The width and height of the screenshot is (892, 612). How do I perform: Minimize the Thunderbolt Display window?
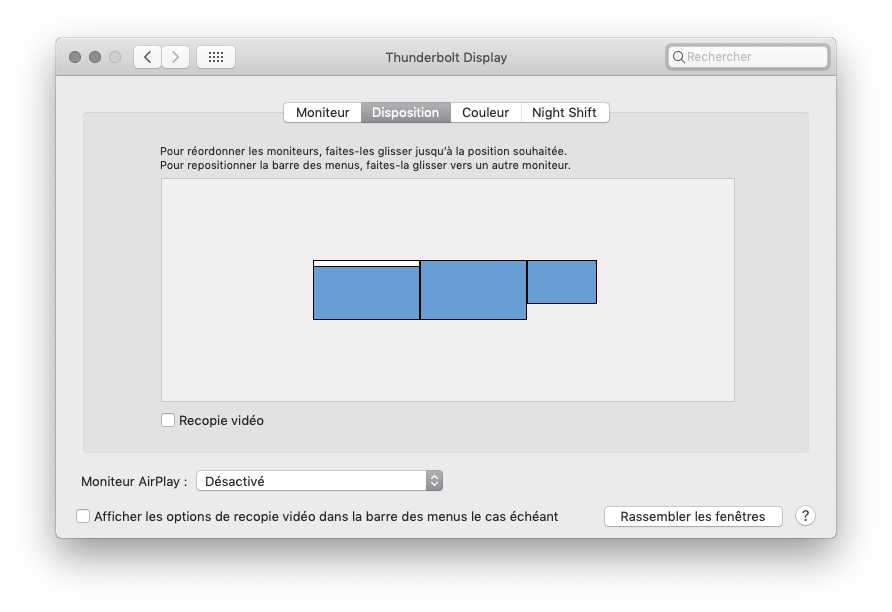tap(95, 57)
